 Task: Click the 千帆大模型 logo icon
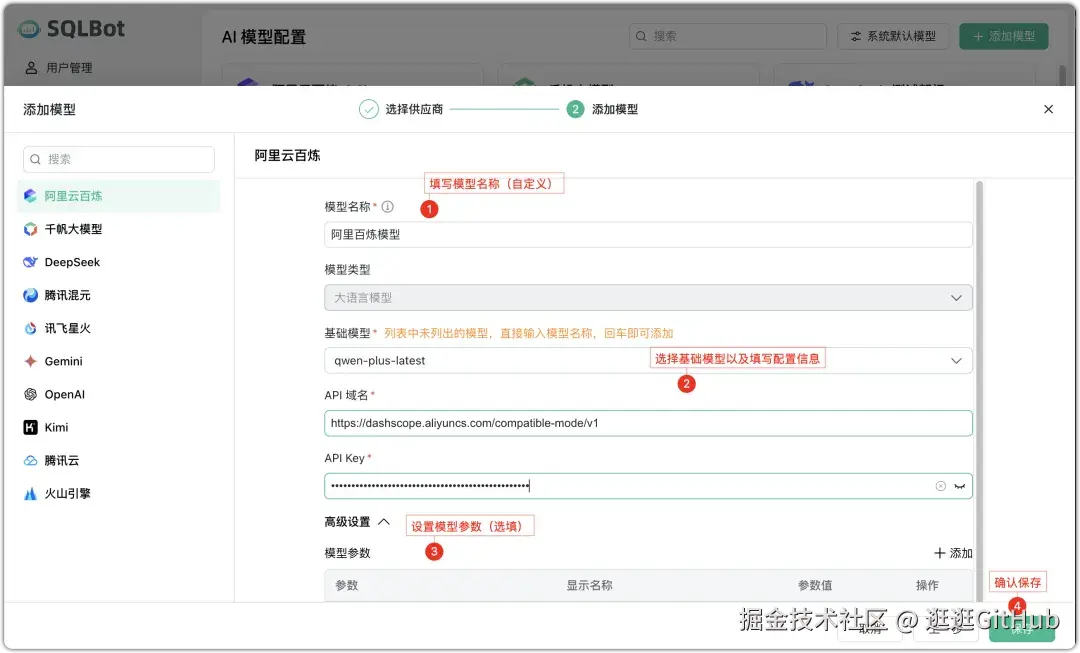coord(30,229)
